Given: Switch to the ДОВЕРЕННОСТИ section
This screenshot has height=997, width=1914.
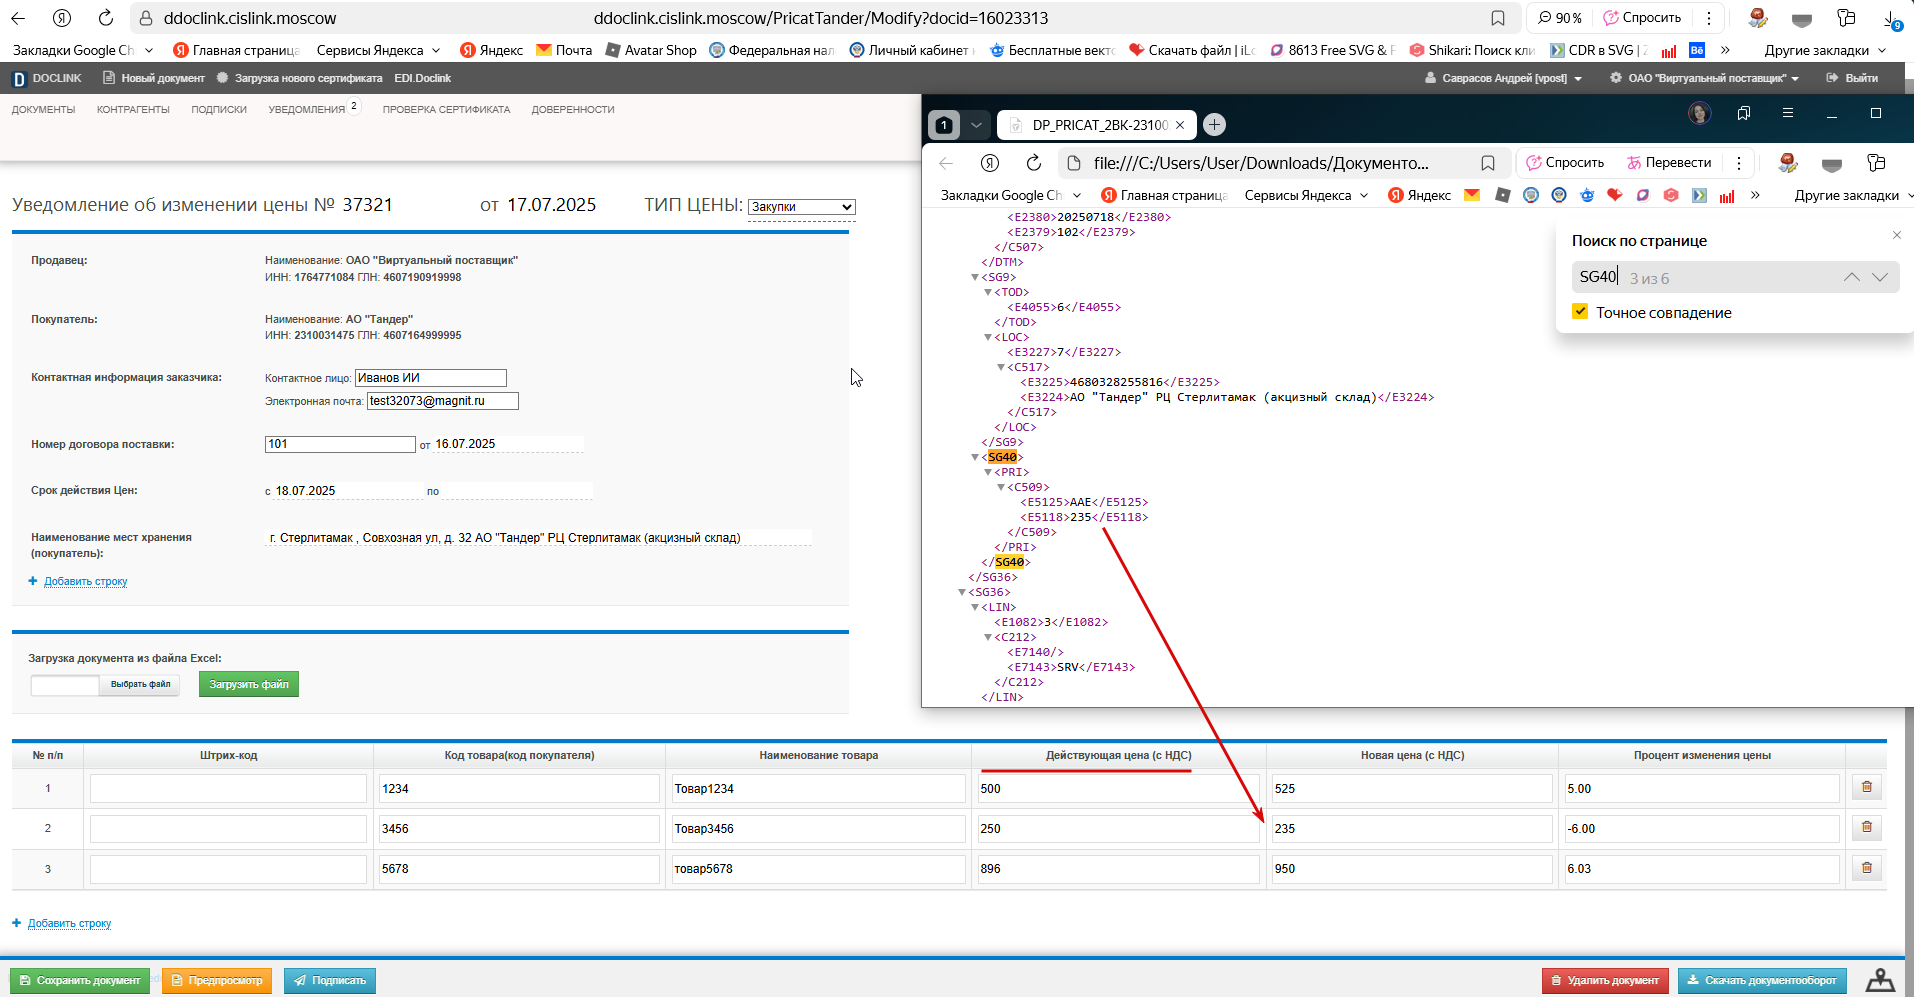Looking at the screenshot, I should coord(573,110).
